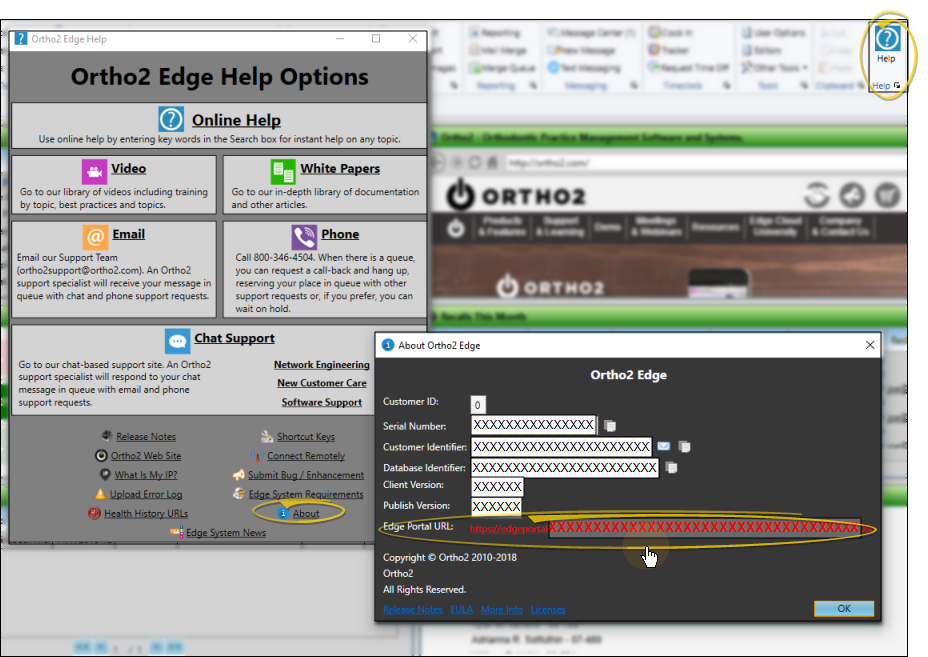
Task: Click Text Messaging in the ribbon
Action: pyautogui.click(x=585, y=68)
